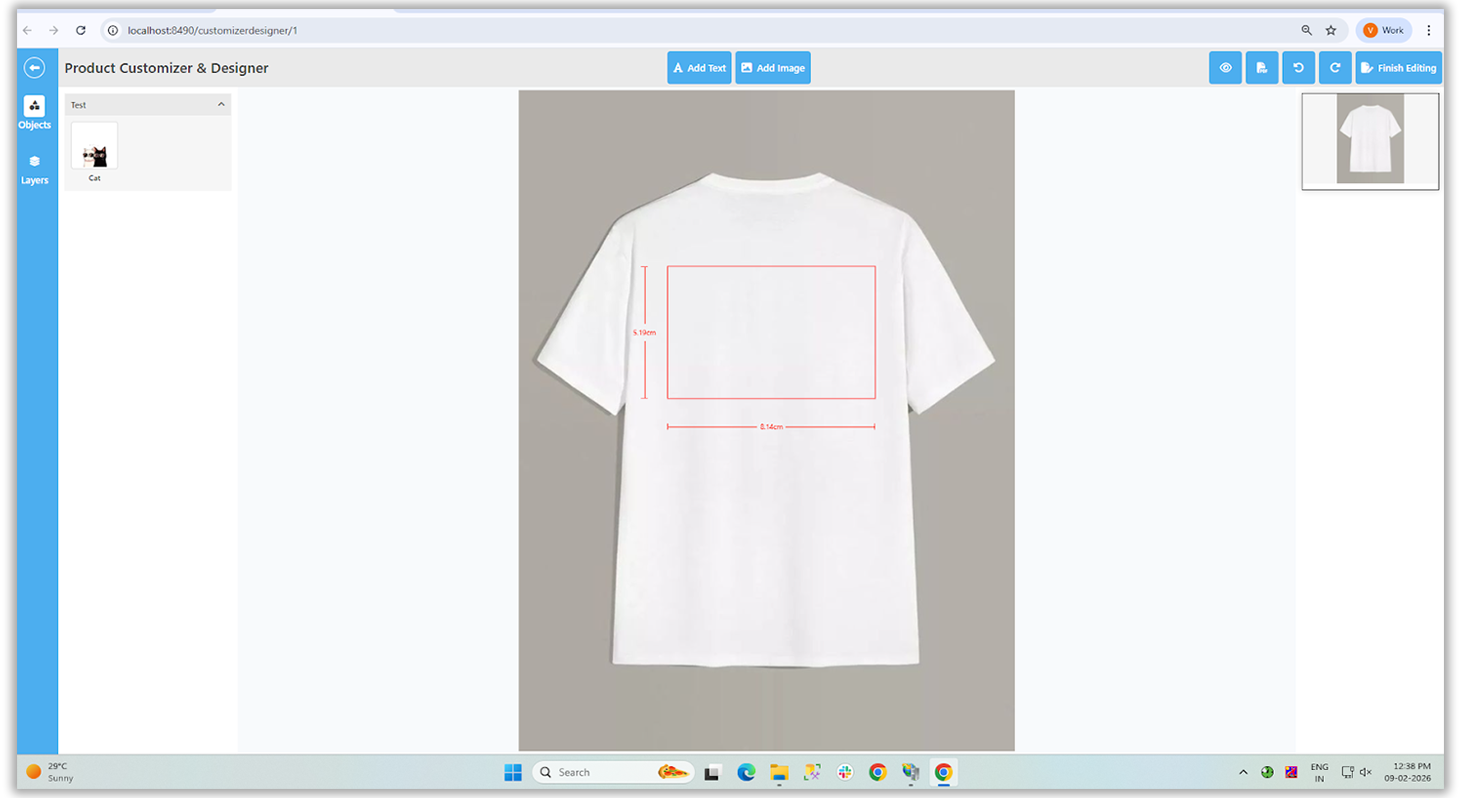Toggle the eye preview button
The height and width of the screenshot is (798, 1461).
point(1225,68)
